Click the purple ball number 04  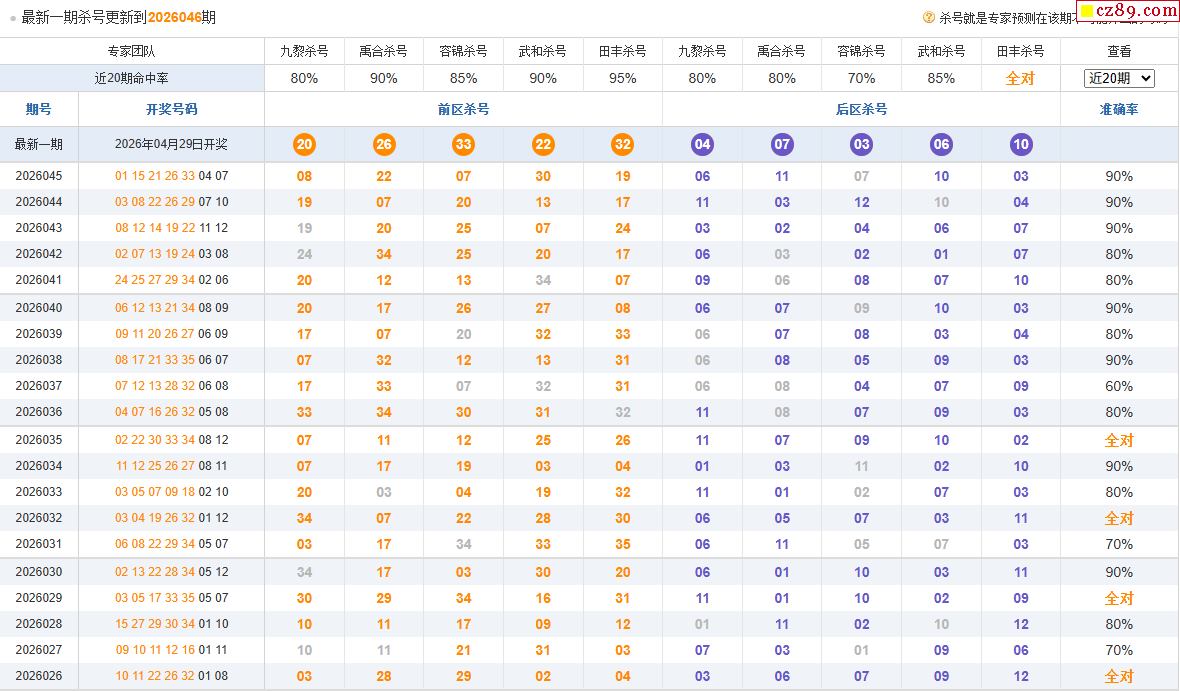point(702,144)
